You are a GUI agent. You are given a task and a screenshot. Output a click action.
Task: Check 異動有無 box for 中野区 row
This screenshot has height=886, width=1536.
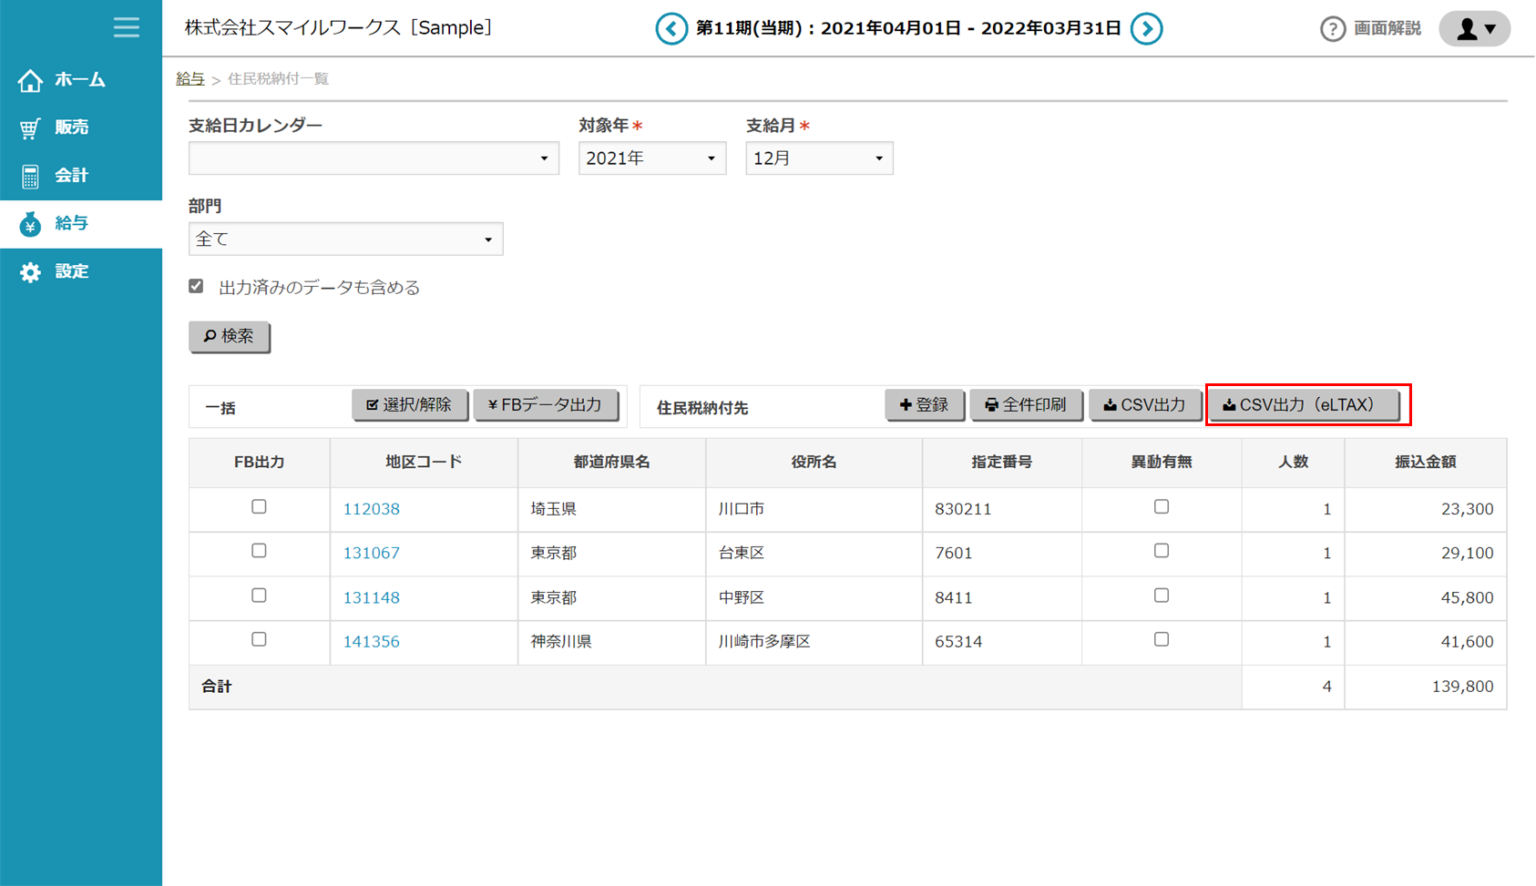tap(1161, 596)
